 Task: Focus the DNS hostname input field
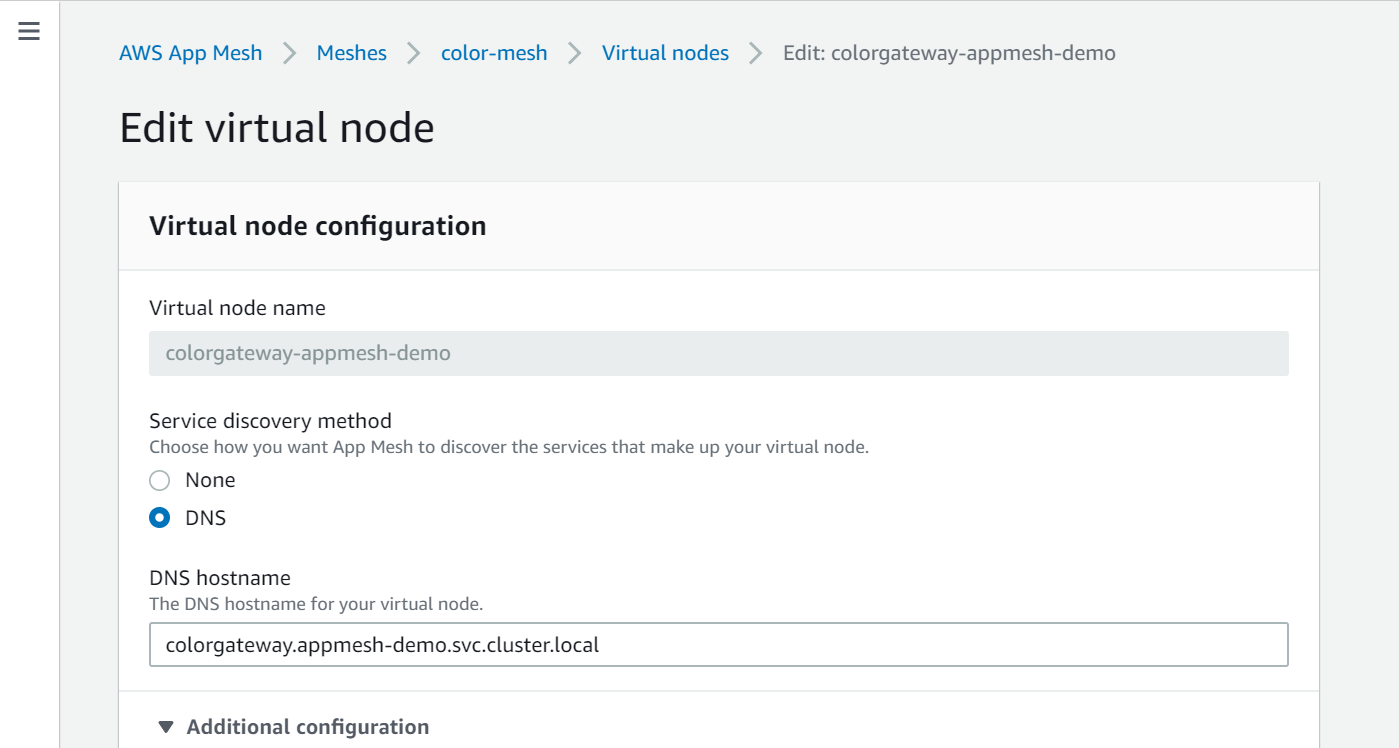(x=719, y=645)
